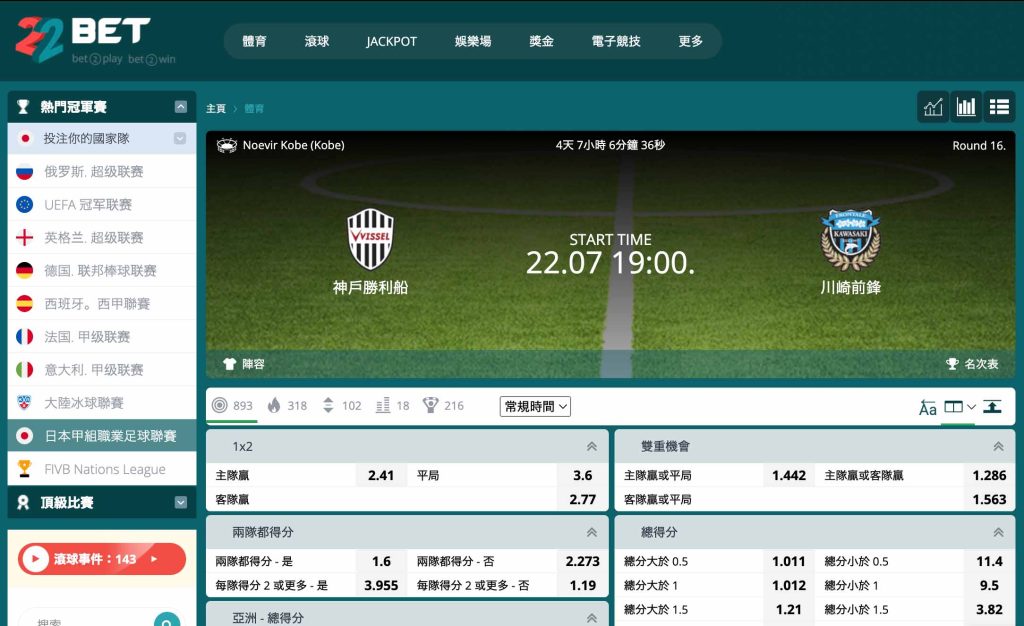Open the 更多 menu

click(690, 41)
